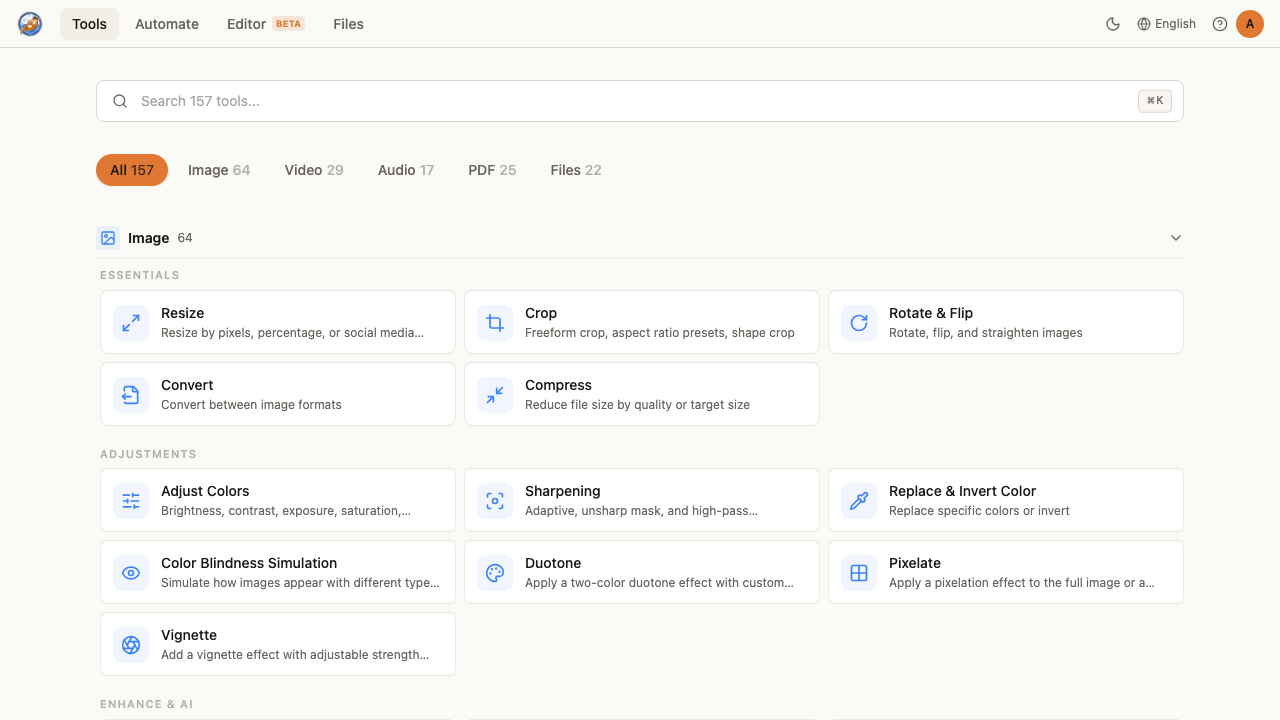Image resolution: width=1280 pixels, height=720 pixels.
Task: Open the Editor BETA tab
Action: [265, 24]
